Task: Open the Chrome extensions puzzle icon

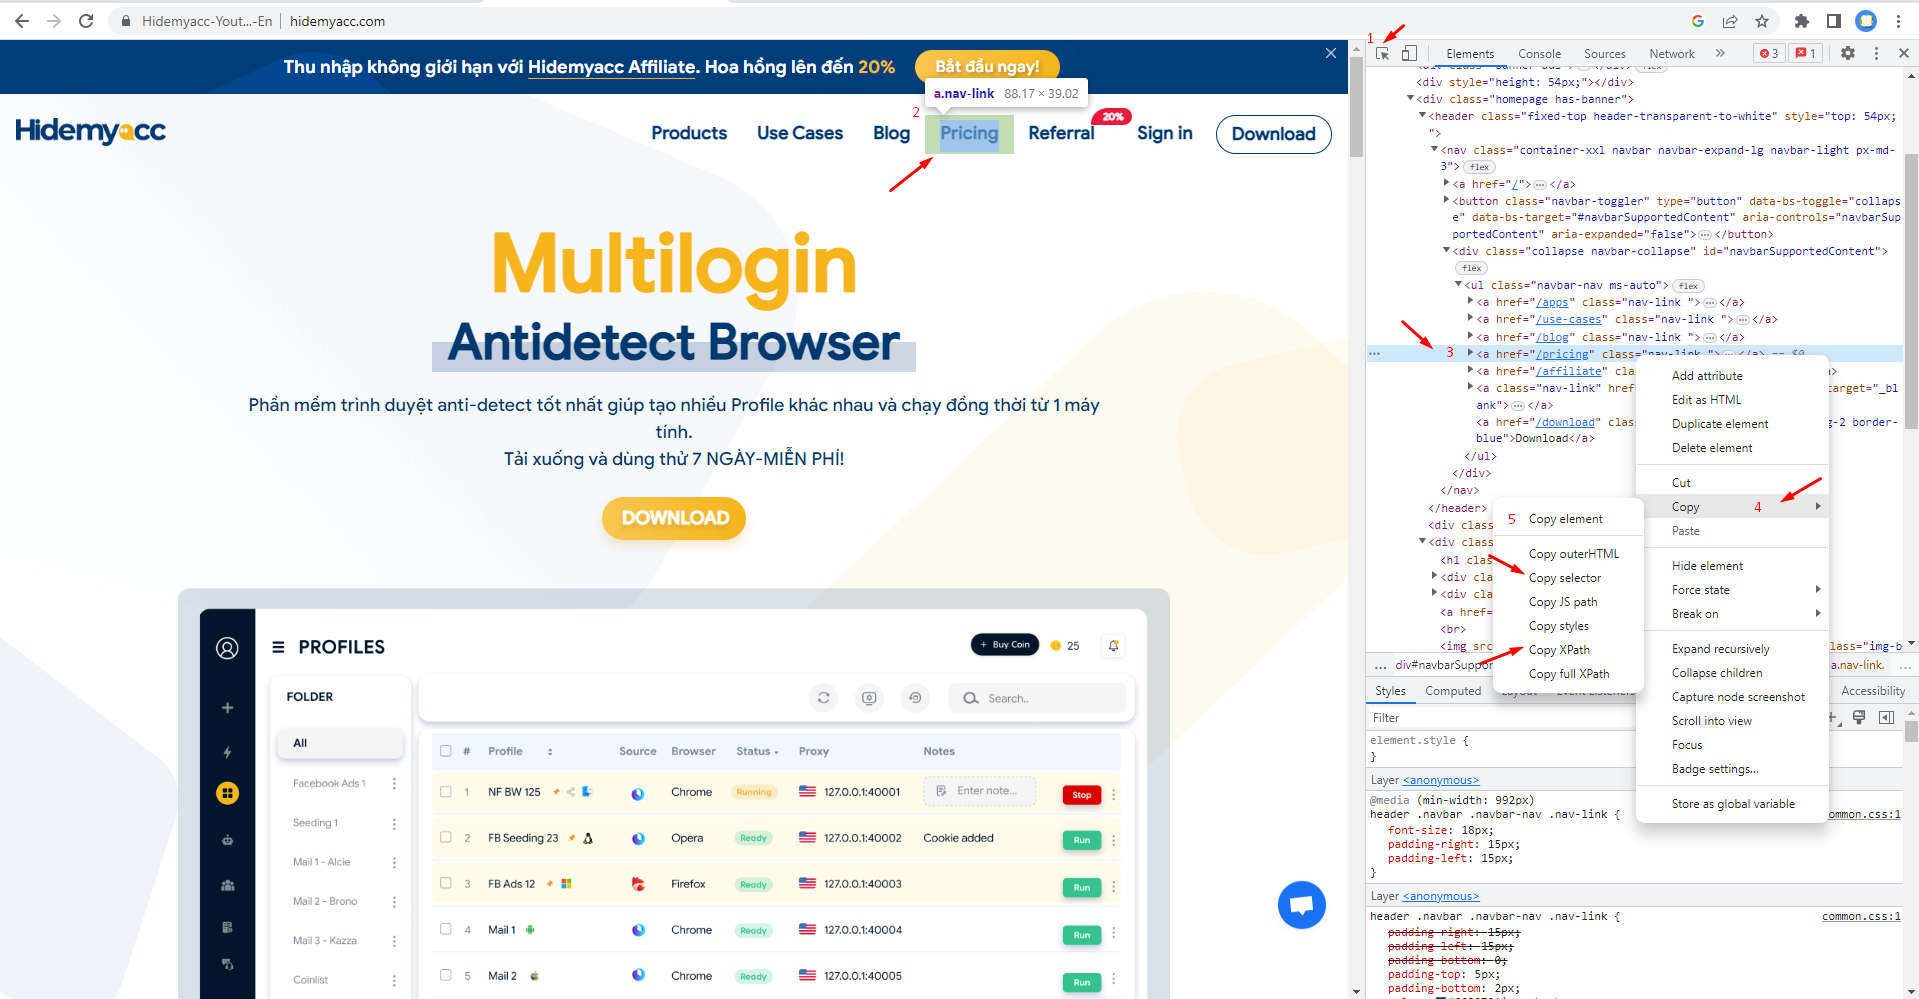Action: click(x=1802, y=21)
